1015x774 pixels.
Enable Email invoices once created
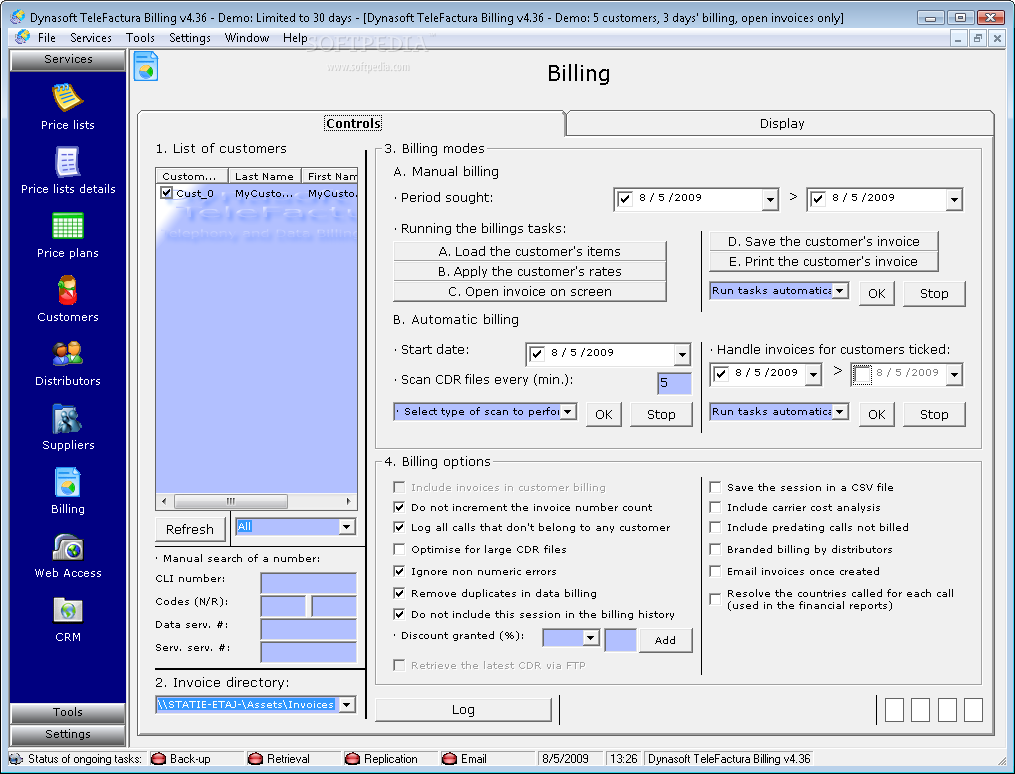[x=715, y=571]
